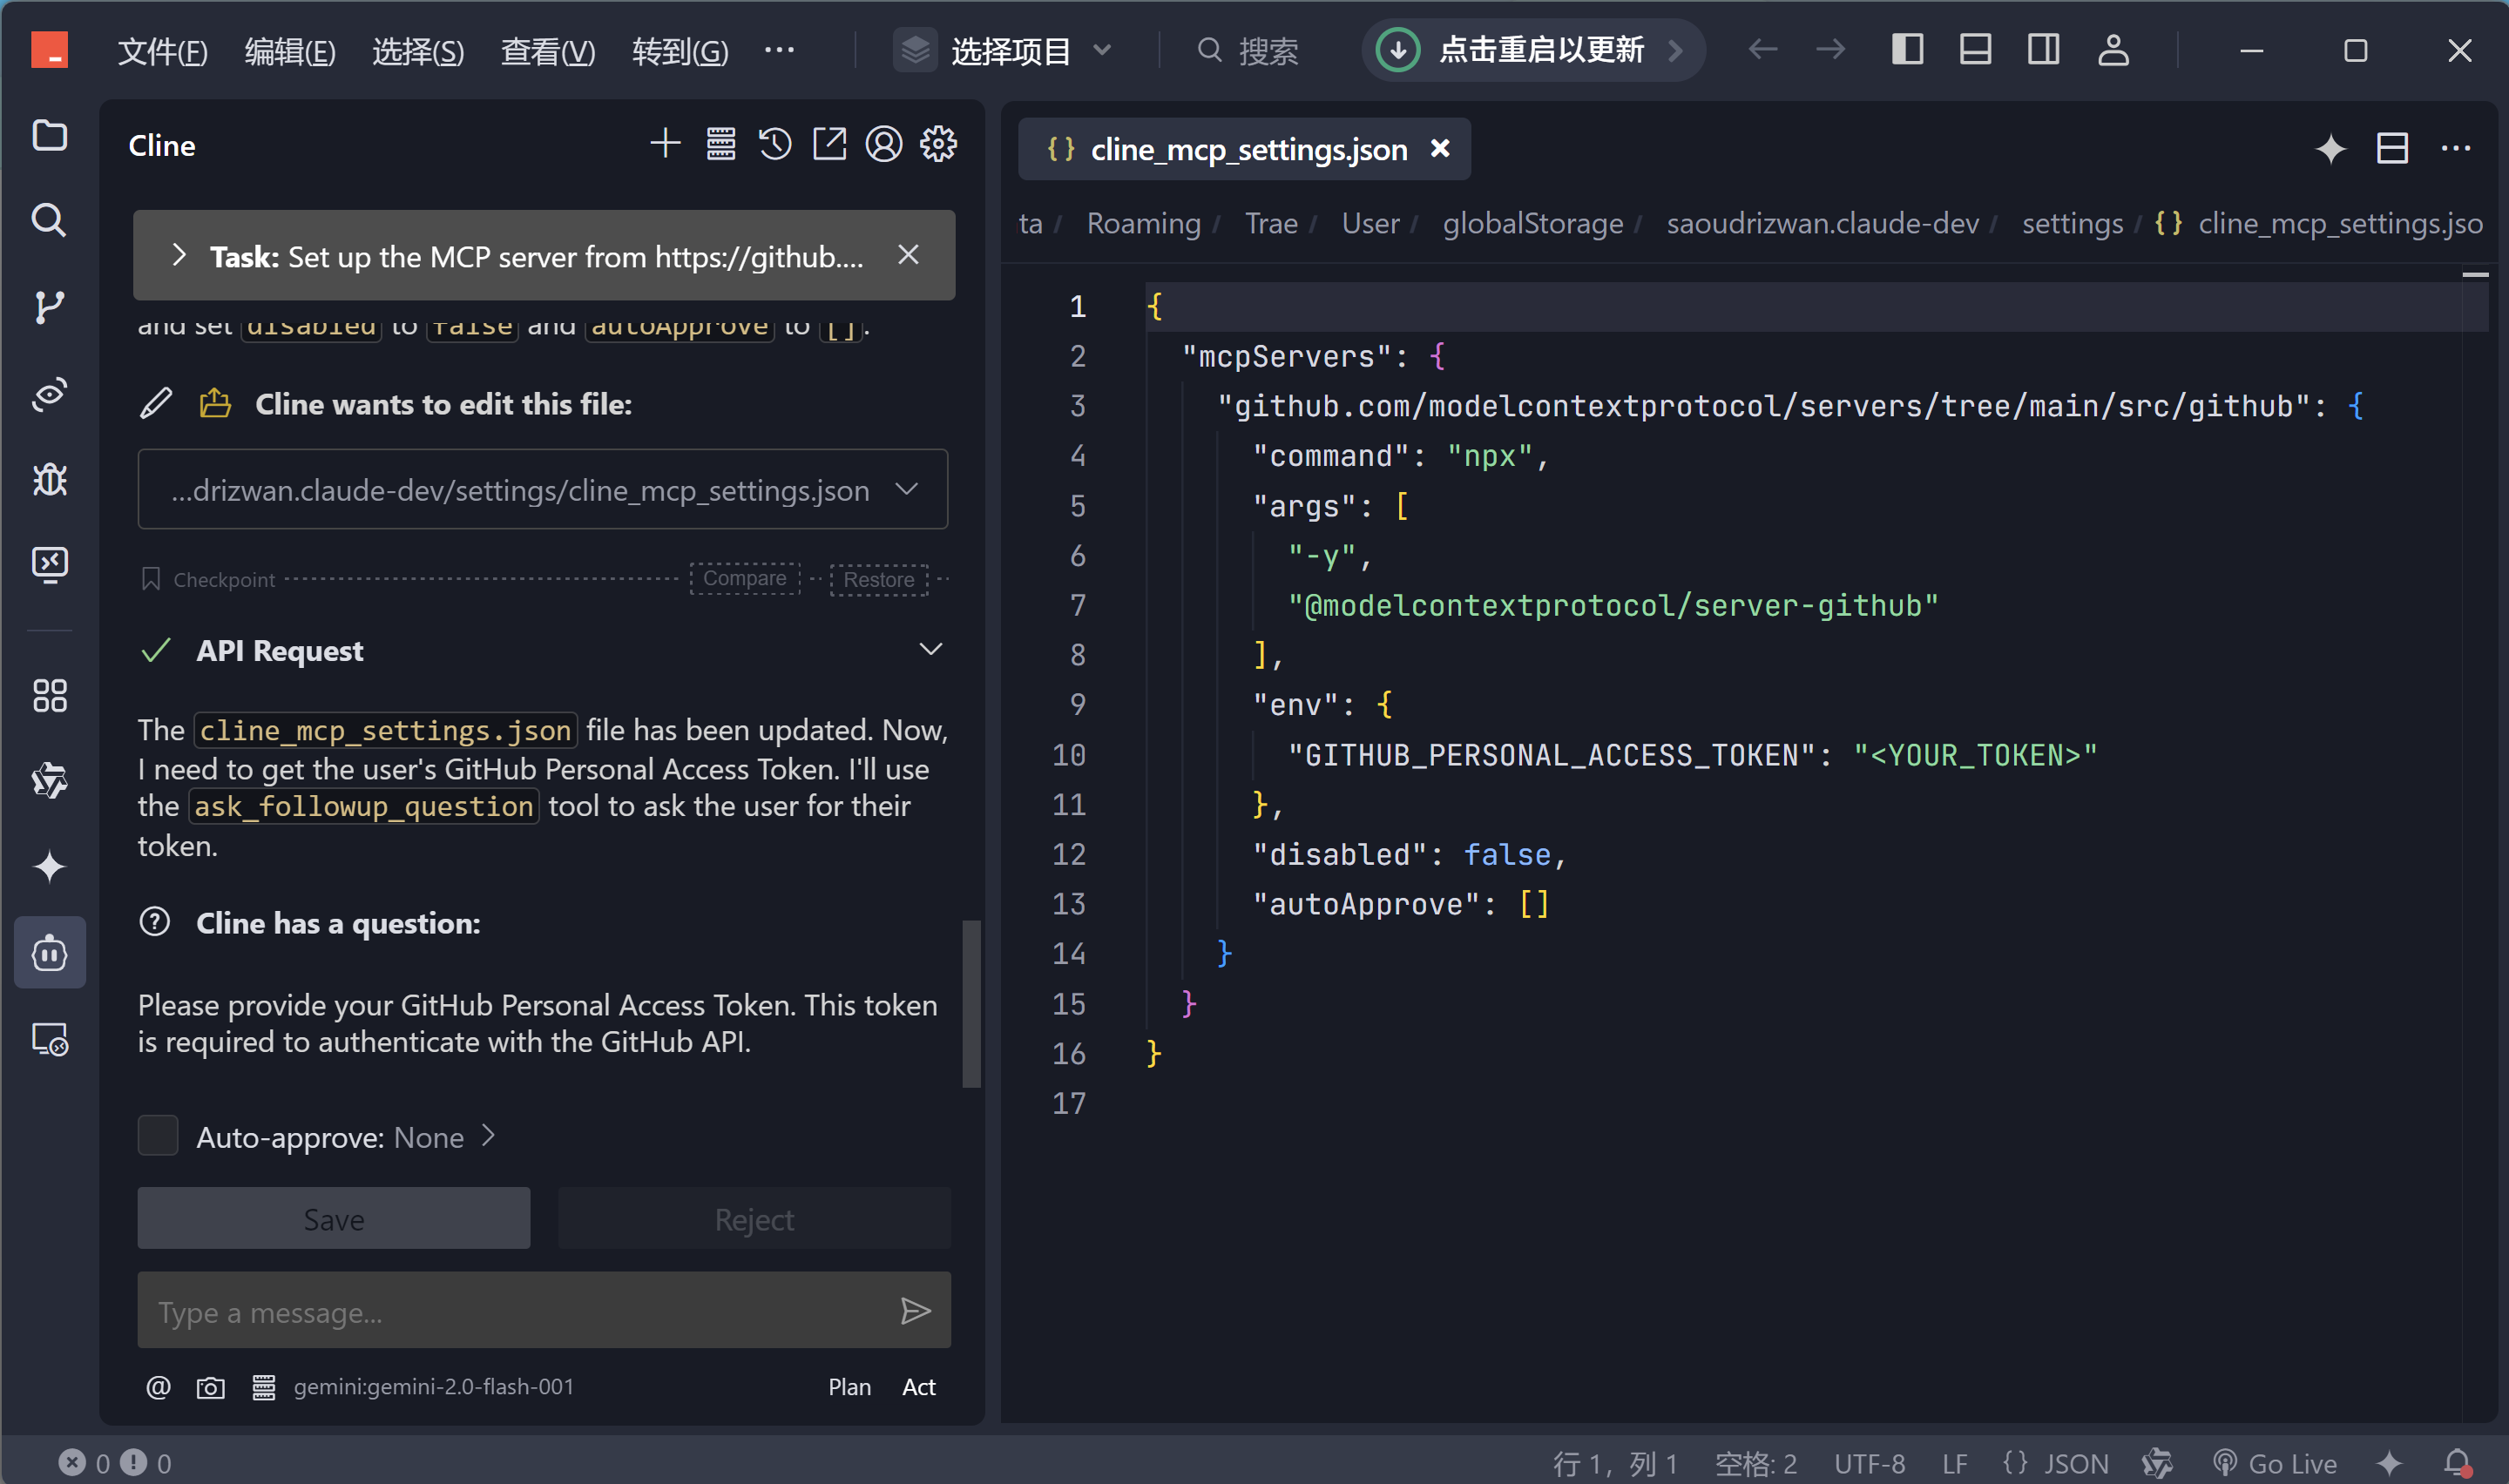
Task: Click the Reject button
Action: point(754,1219)
